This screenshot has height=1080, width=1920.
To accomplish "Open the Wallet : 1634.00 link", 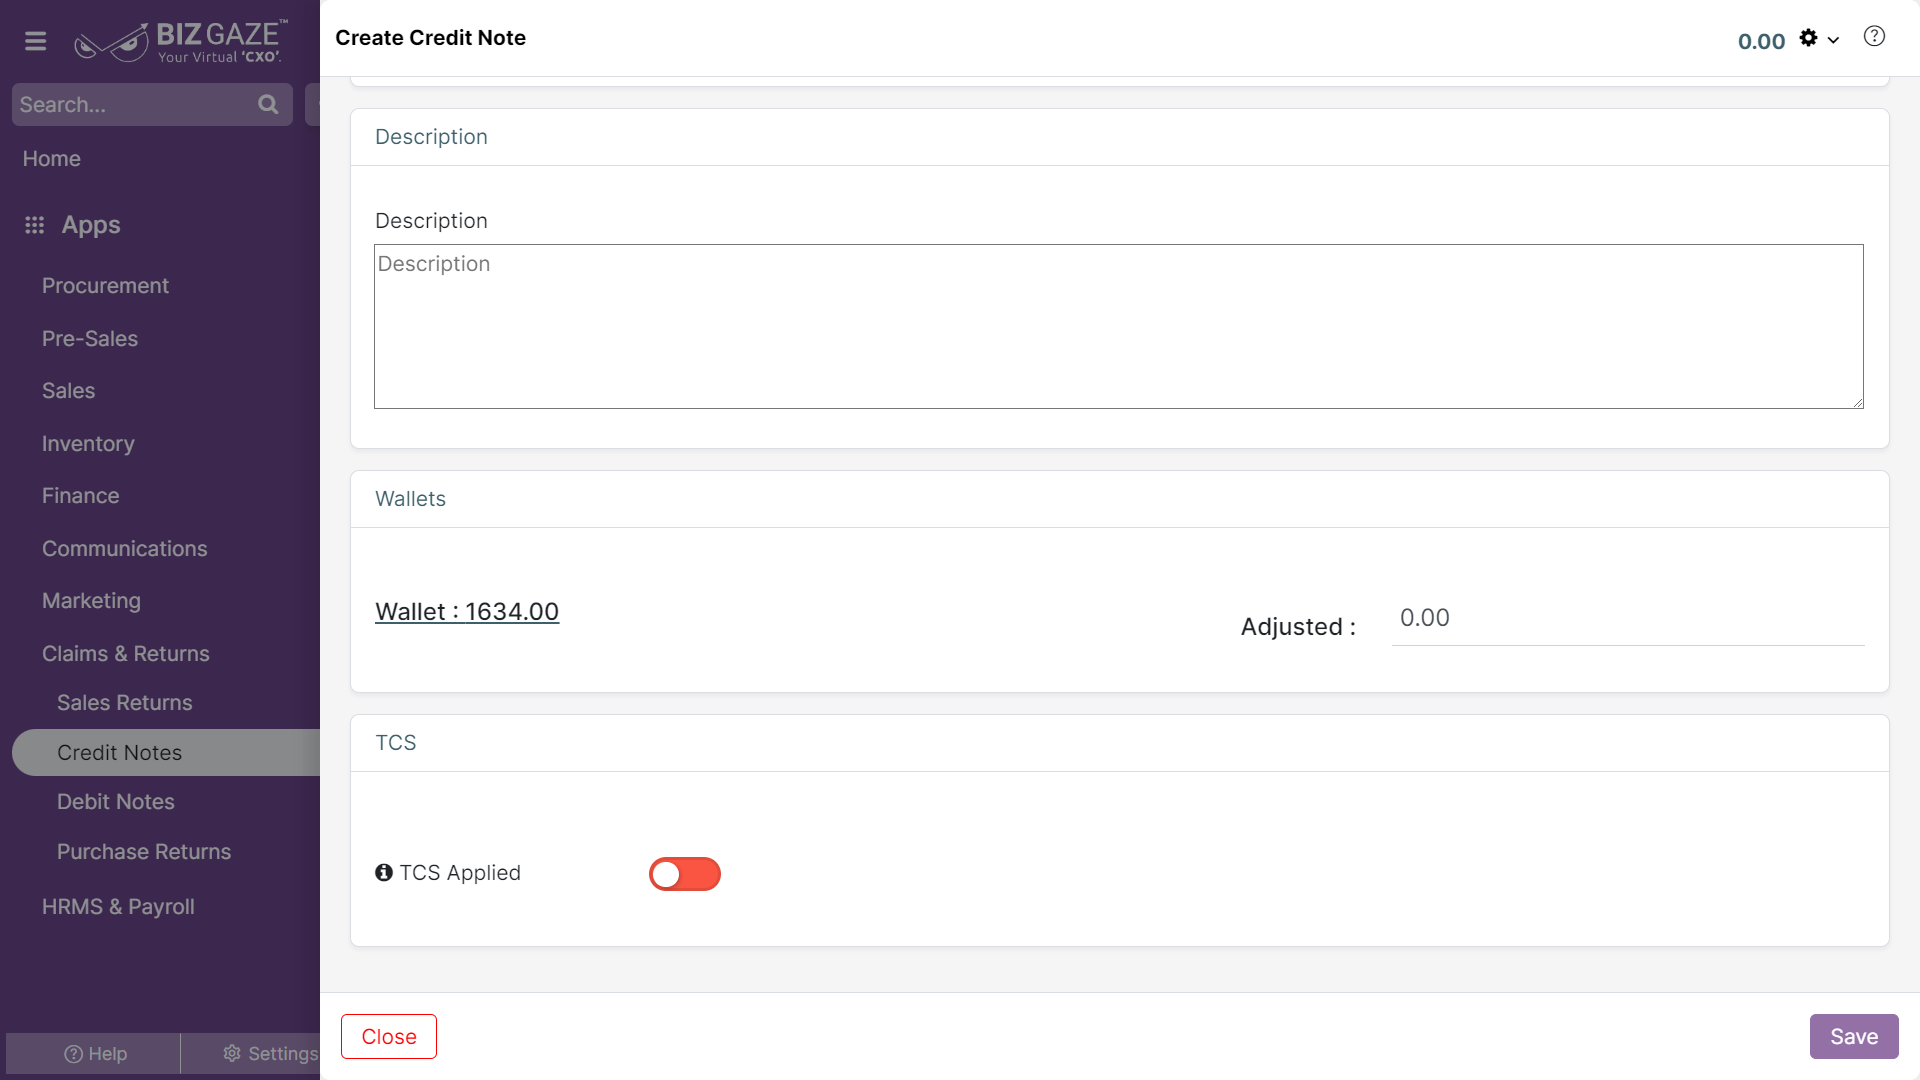I will tap(467, 612).
